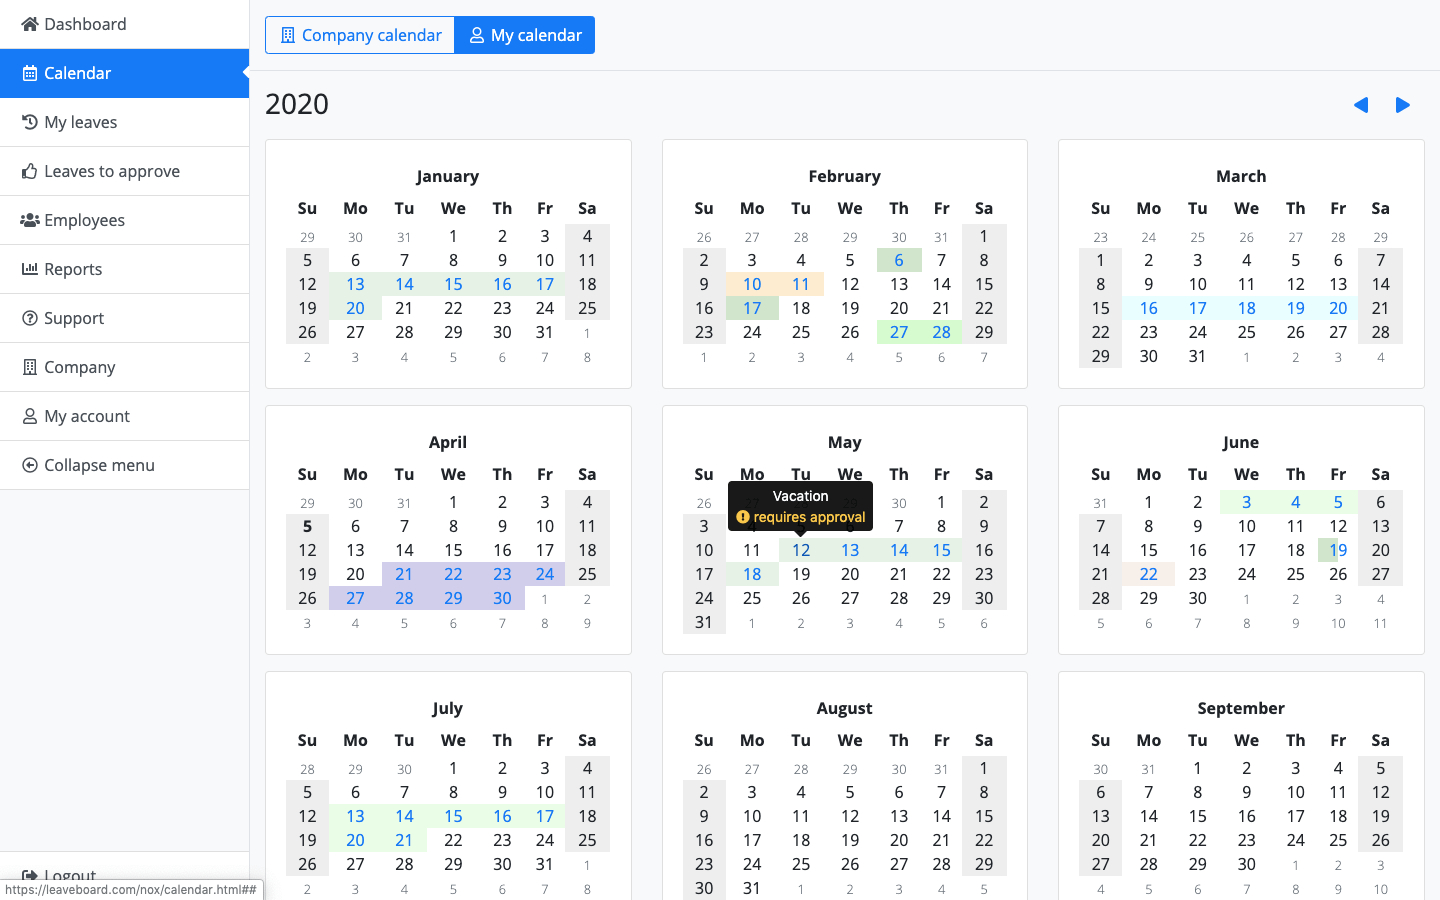Open My account menu item

coord(124,416)
